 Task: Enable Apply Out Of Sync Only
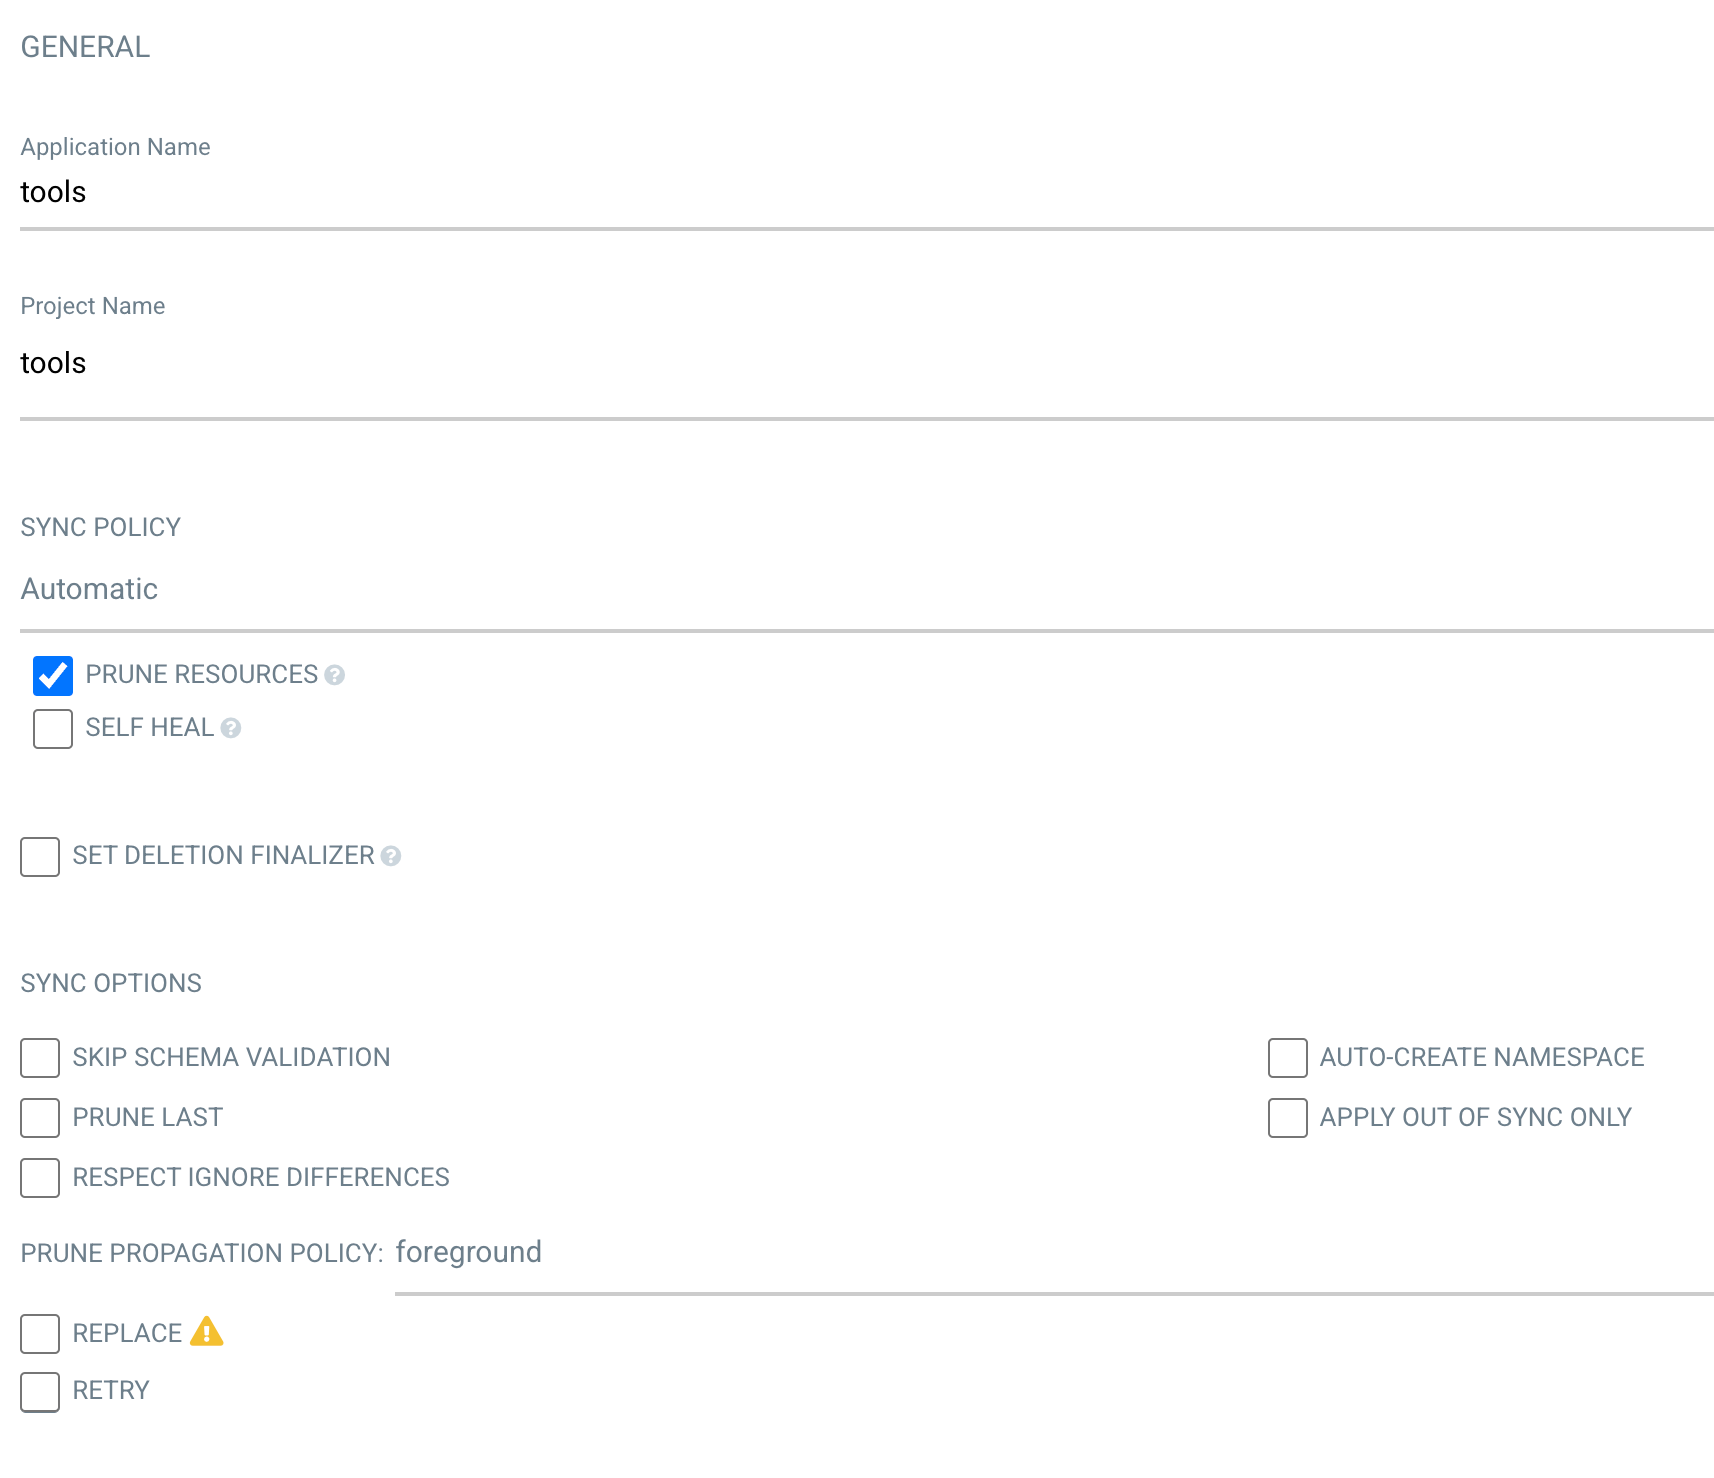pyautogui.click(x=1288, y=1118)
